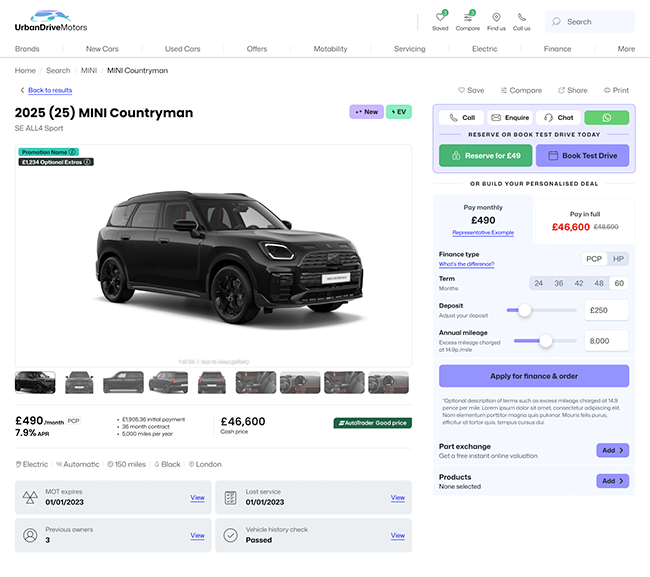Image resolution: width=650 pixels, height=577 pixels.
Task: Open the Servicing menu
Action: click(x=409, y=49)
